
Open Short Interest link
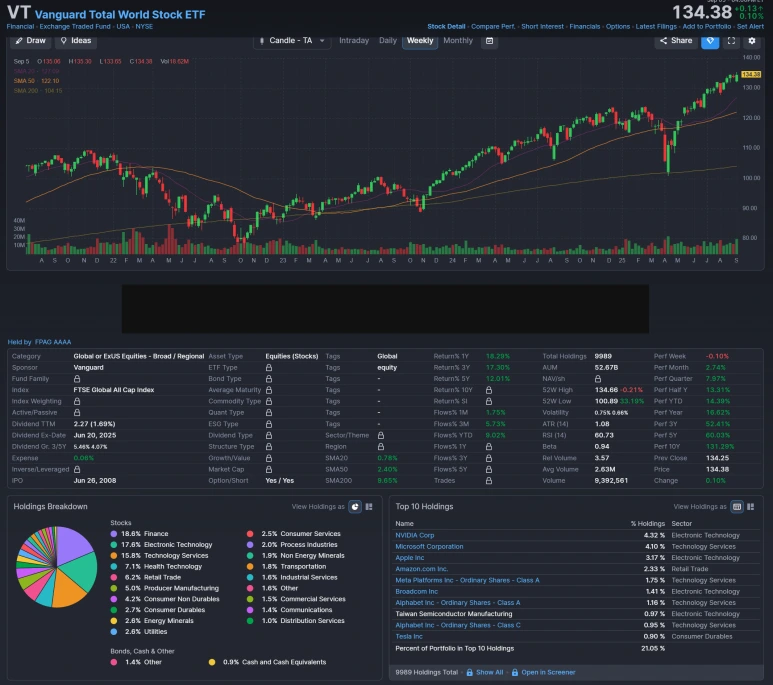pos(542,27)
